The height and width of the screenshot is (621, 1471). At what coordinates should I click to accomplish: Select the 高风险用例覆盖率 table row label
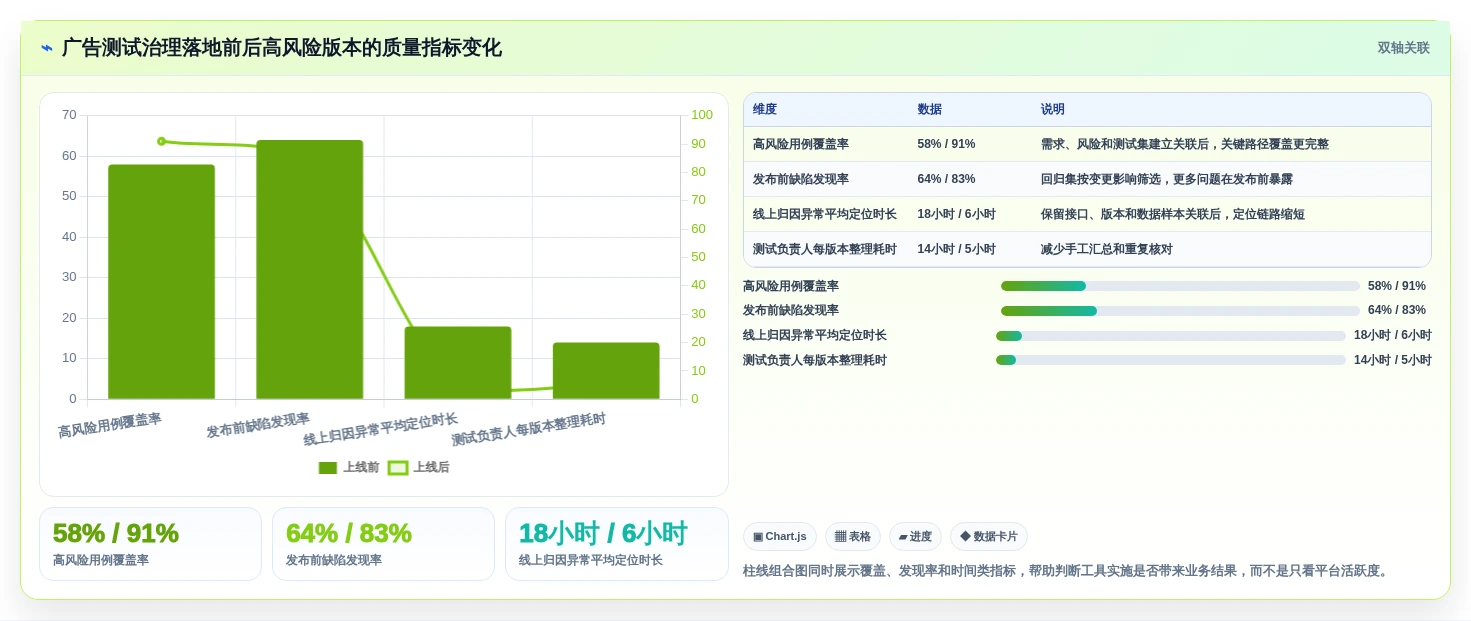(x=801, y=144)
